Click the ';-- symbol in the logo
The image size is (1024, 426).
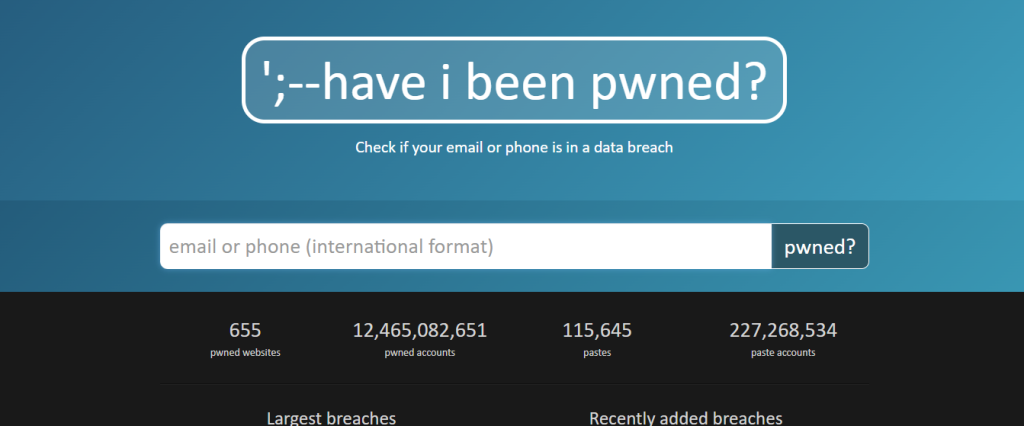(292, 81)
